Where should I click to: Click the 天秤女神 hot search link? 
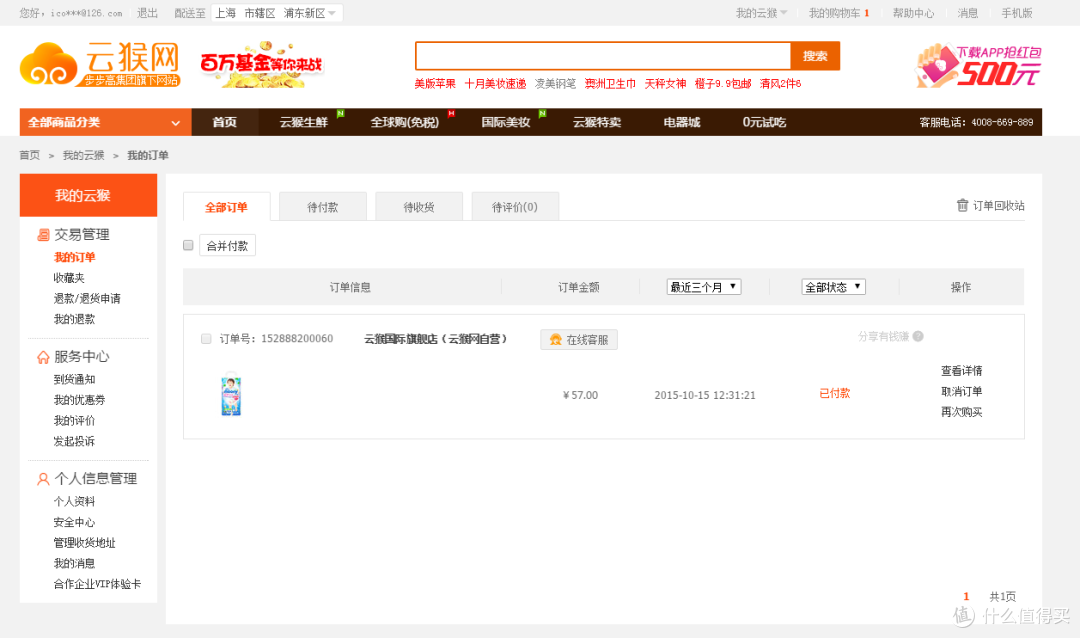pos(665,83)
